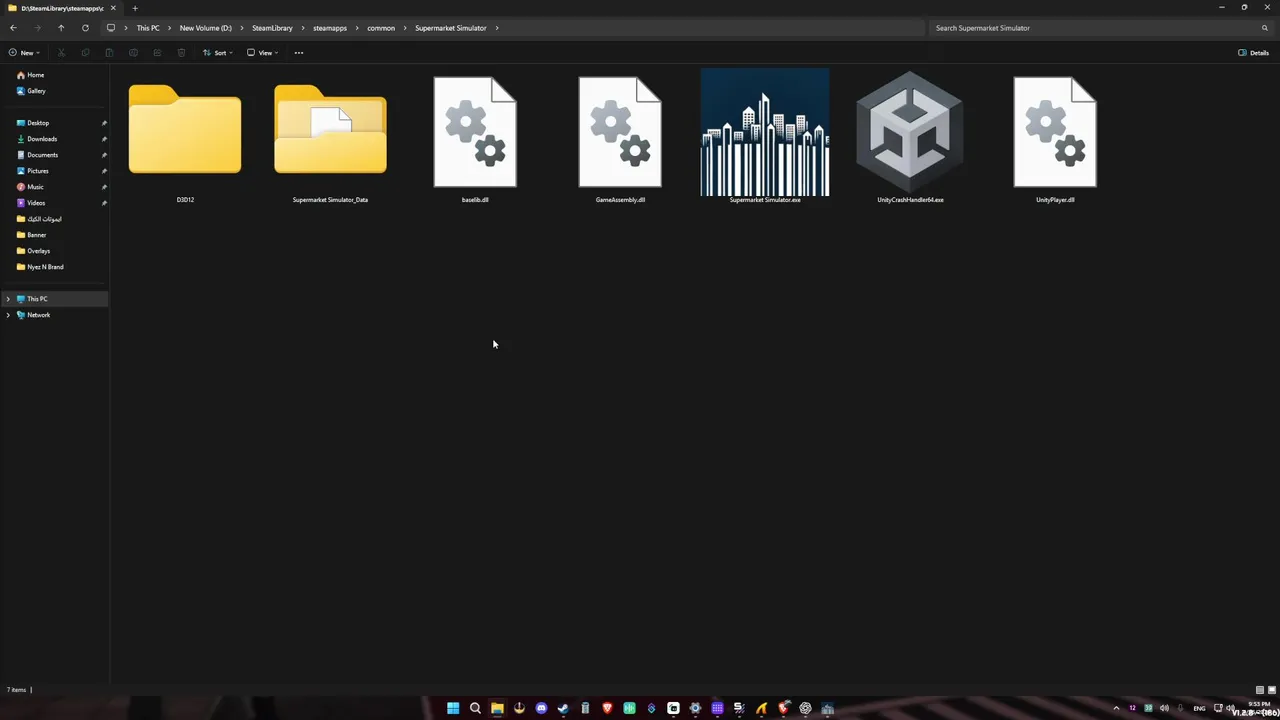Screen dimensions: 1280x720
Task: Click the ENG language indicator
Action: point(1199,708)
